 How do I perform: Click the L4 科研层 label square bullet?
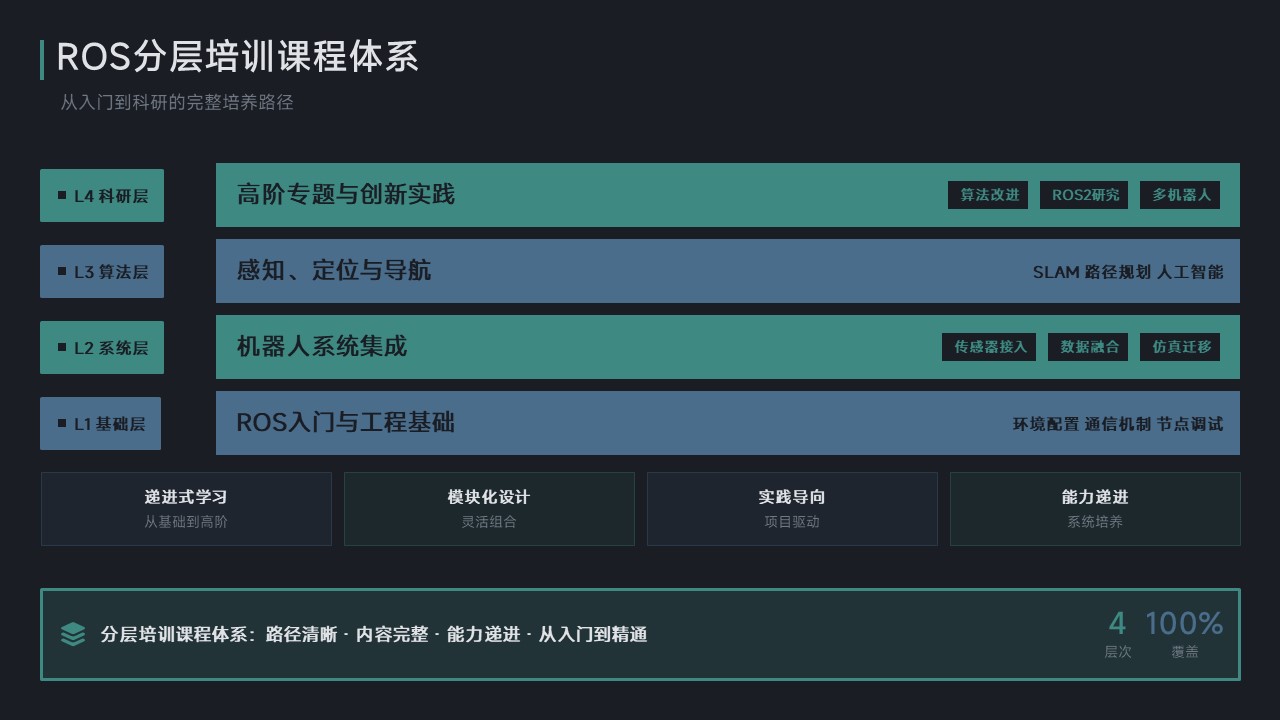coord(62,195)
